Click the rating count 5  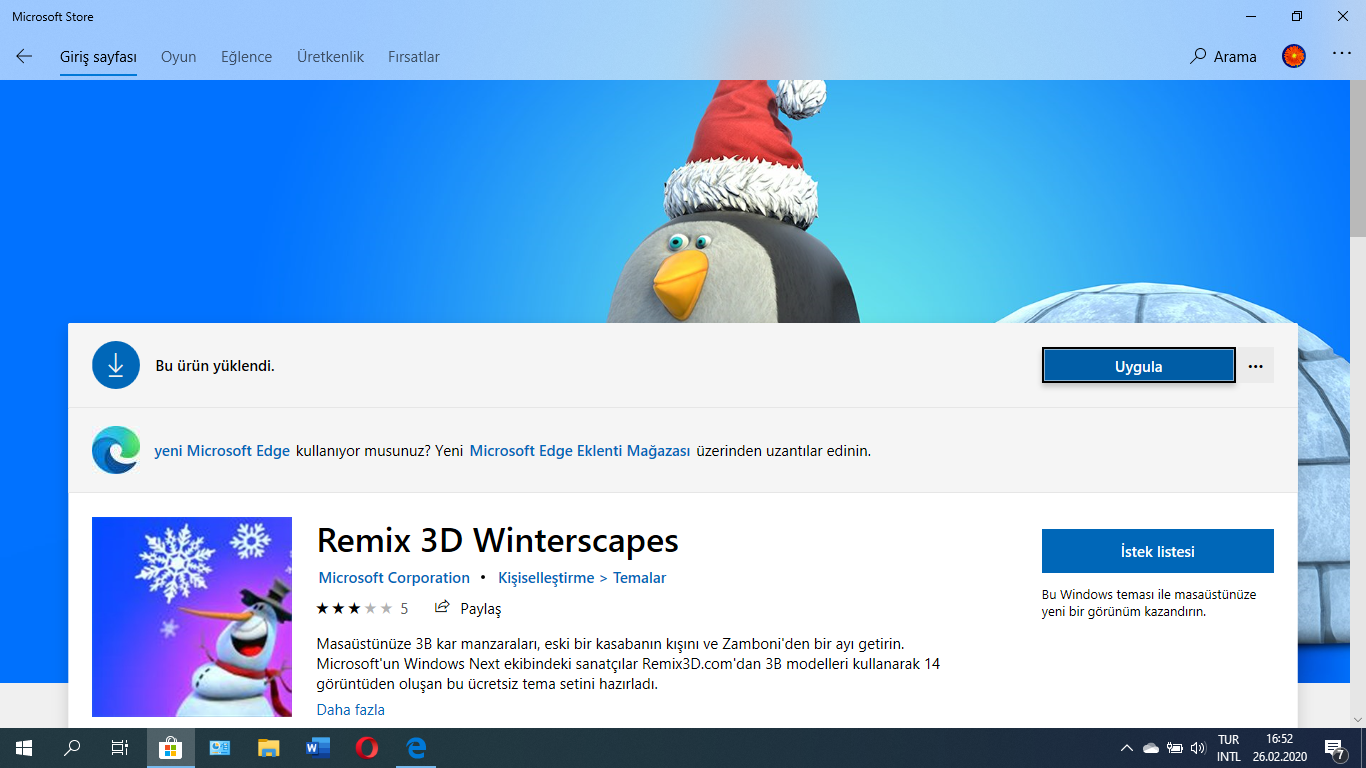[404, 608]
